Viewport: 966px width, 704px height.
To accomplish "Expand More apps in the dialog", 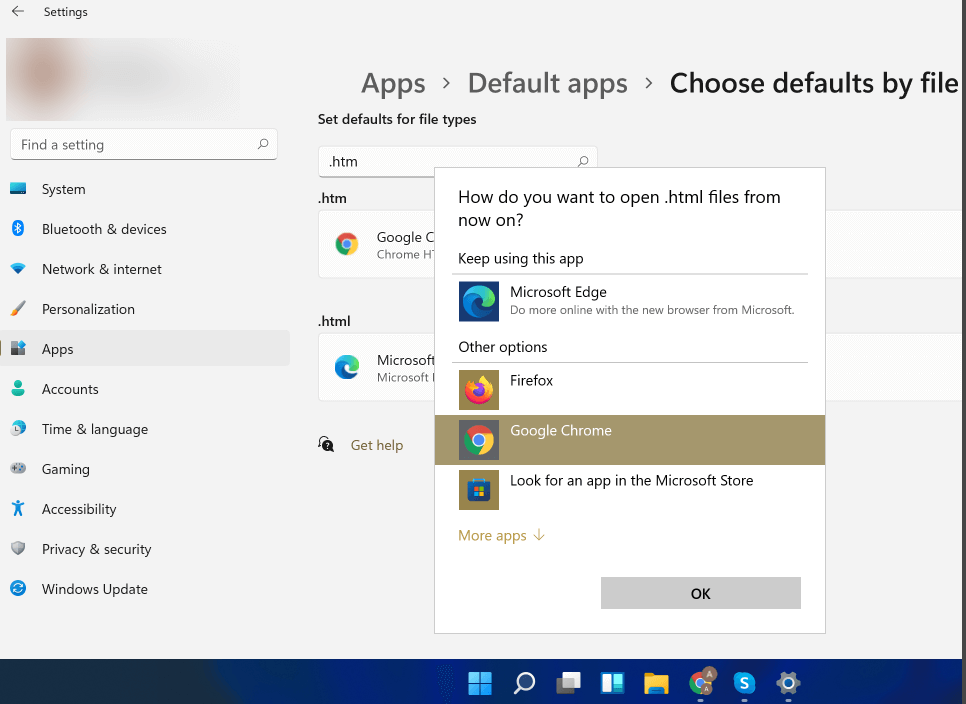I will point(492,535).
